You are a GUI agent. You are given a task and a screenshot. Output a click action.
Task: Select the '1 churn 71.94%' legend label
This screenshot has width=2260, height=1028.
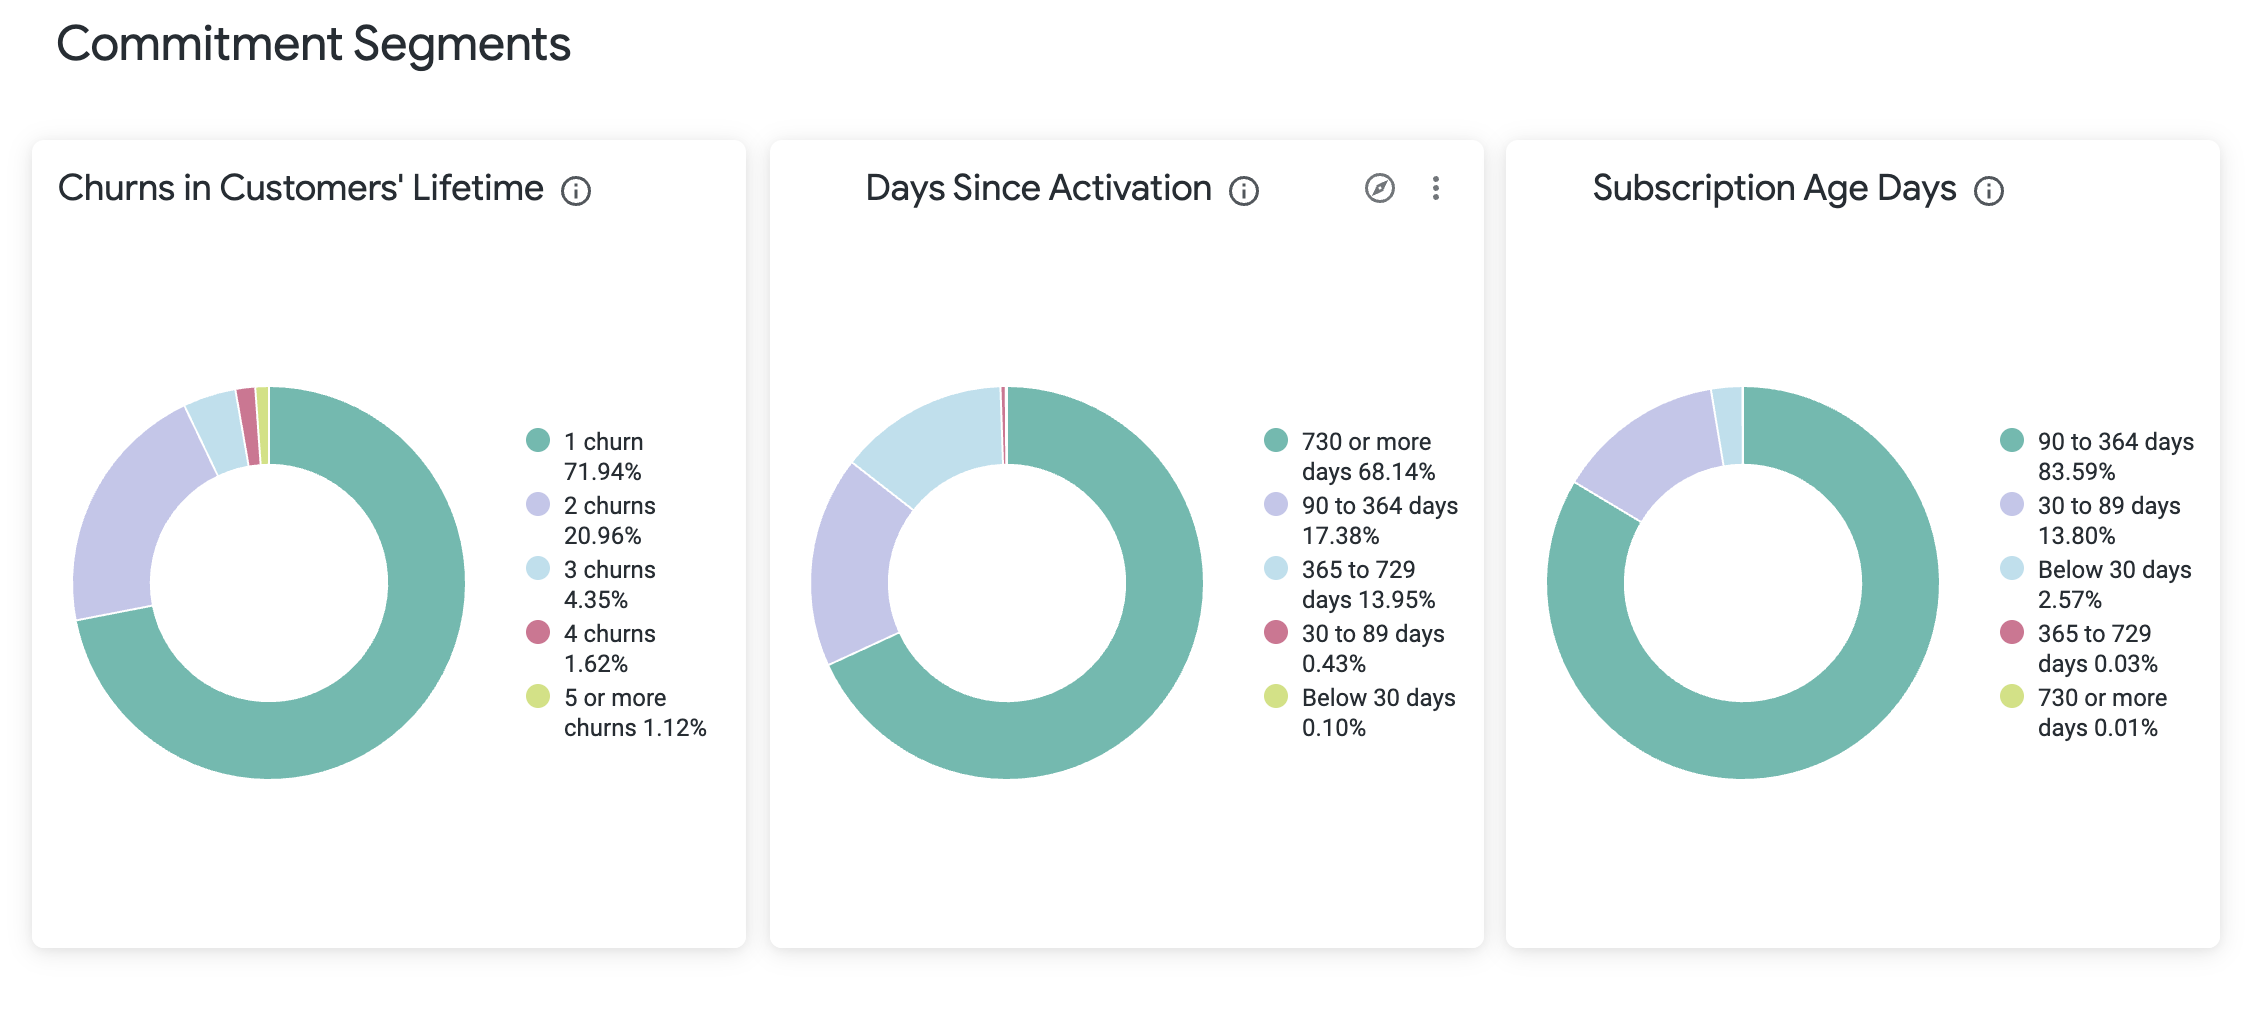(x=604, y=456)
